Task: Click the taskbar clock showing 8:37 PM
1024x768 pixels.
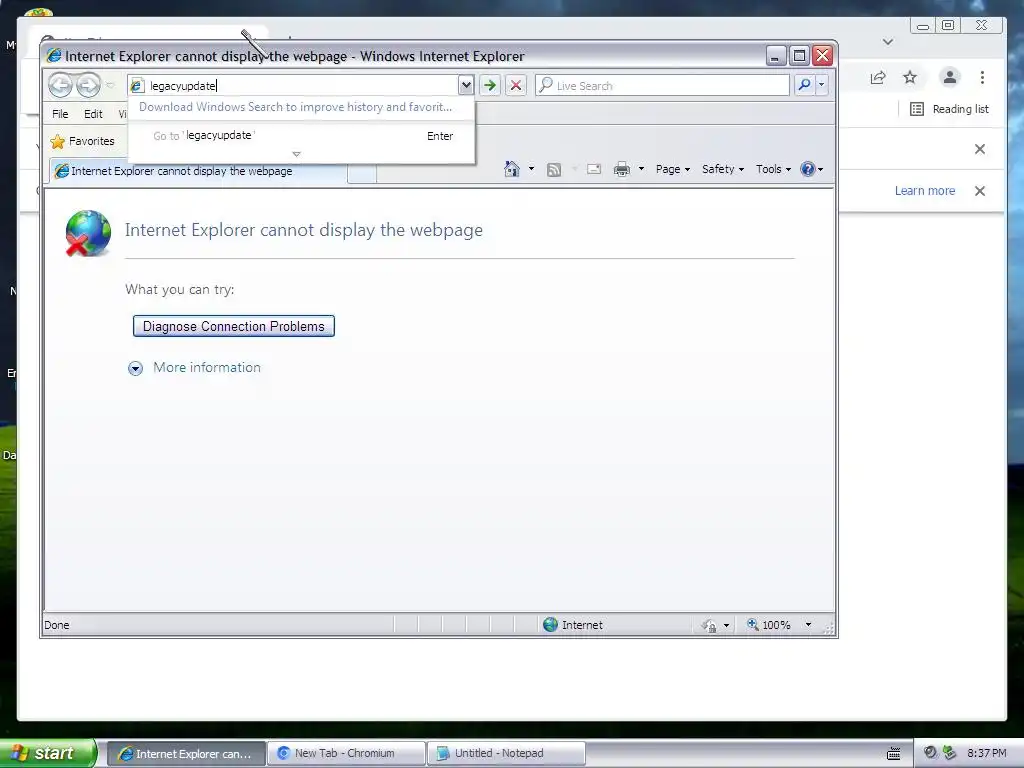Action: coord(987,753)
